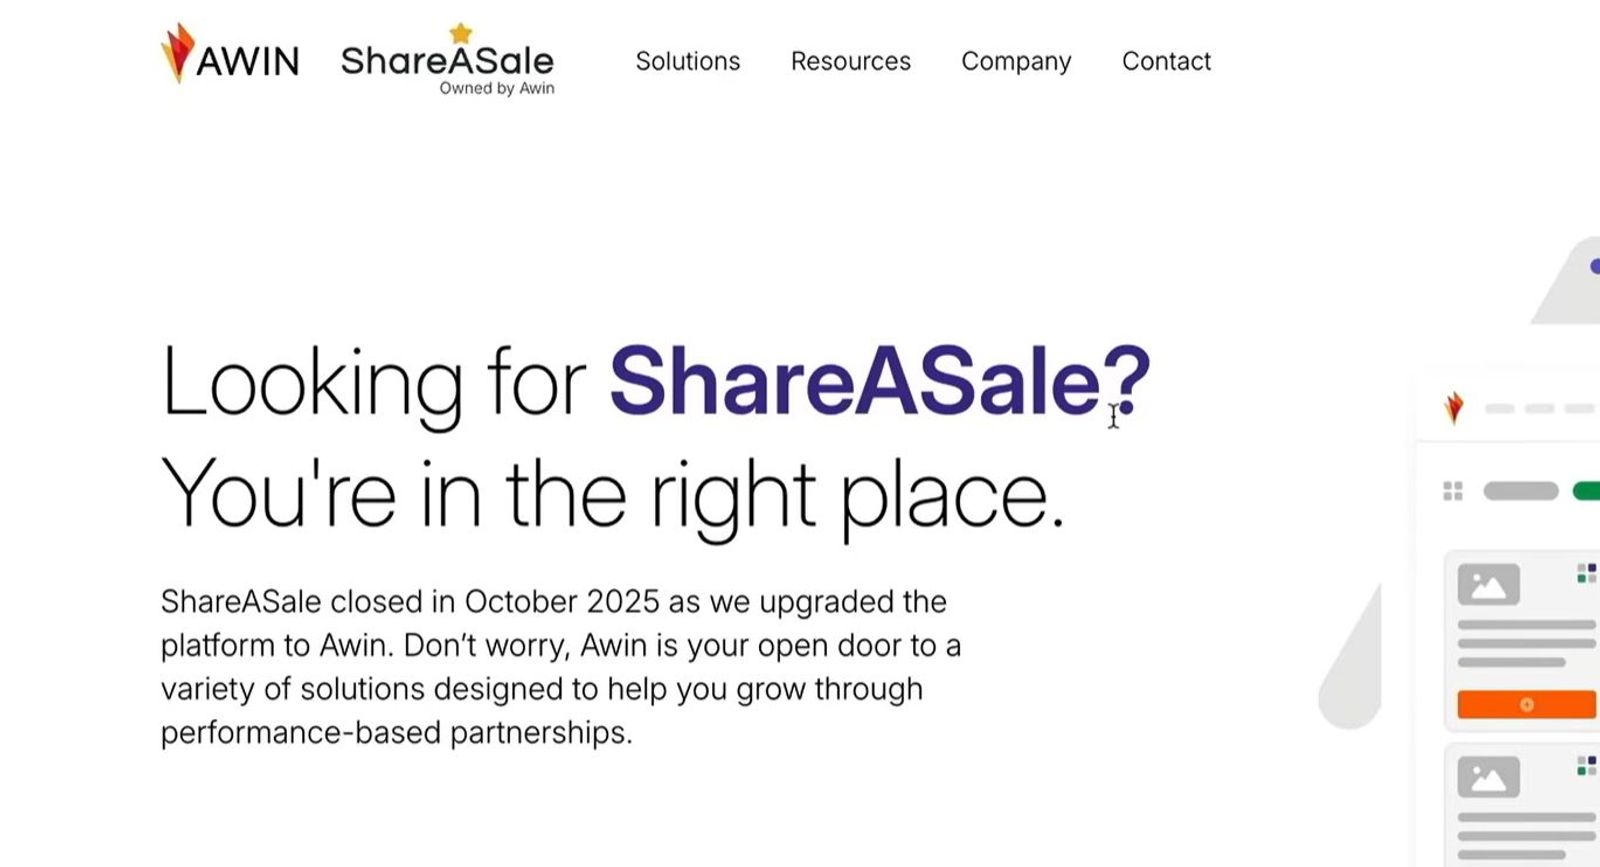Open the Resources menu

851,61
